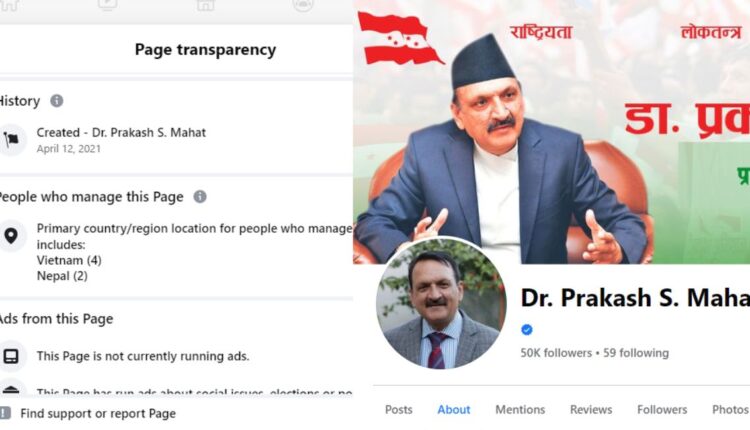The image size is (750, 430).
Task: Click the groups icon in top bar
Action: [x=303, y=5]
